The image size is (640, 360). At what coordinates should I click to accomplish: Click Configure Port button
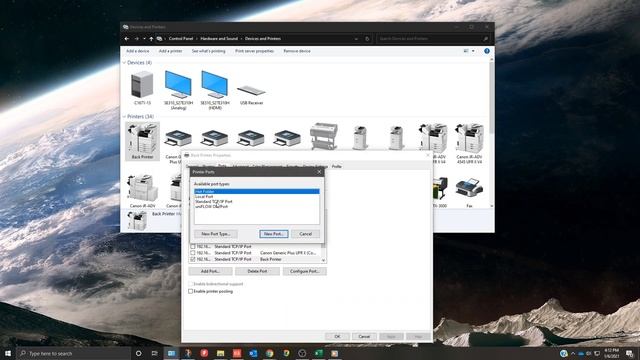click(304, 271)
